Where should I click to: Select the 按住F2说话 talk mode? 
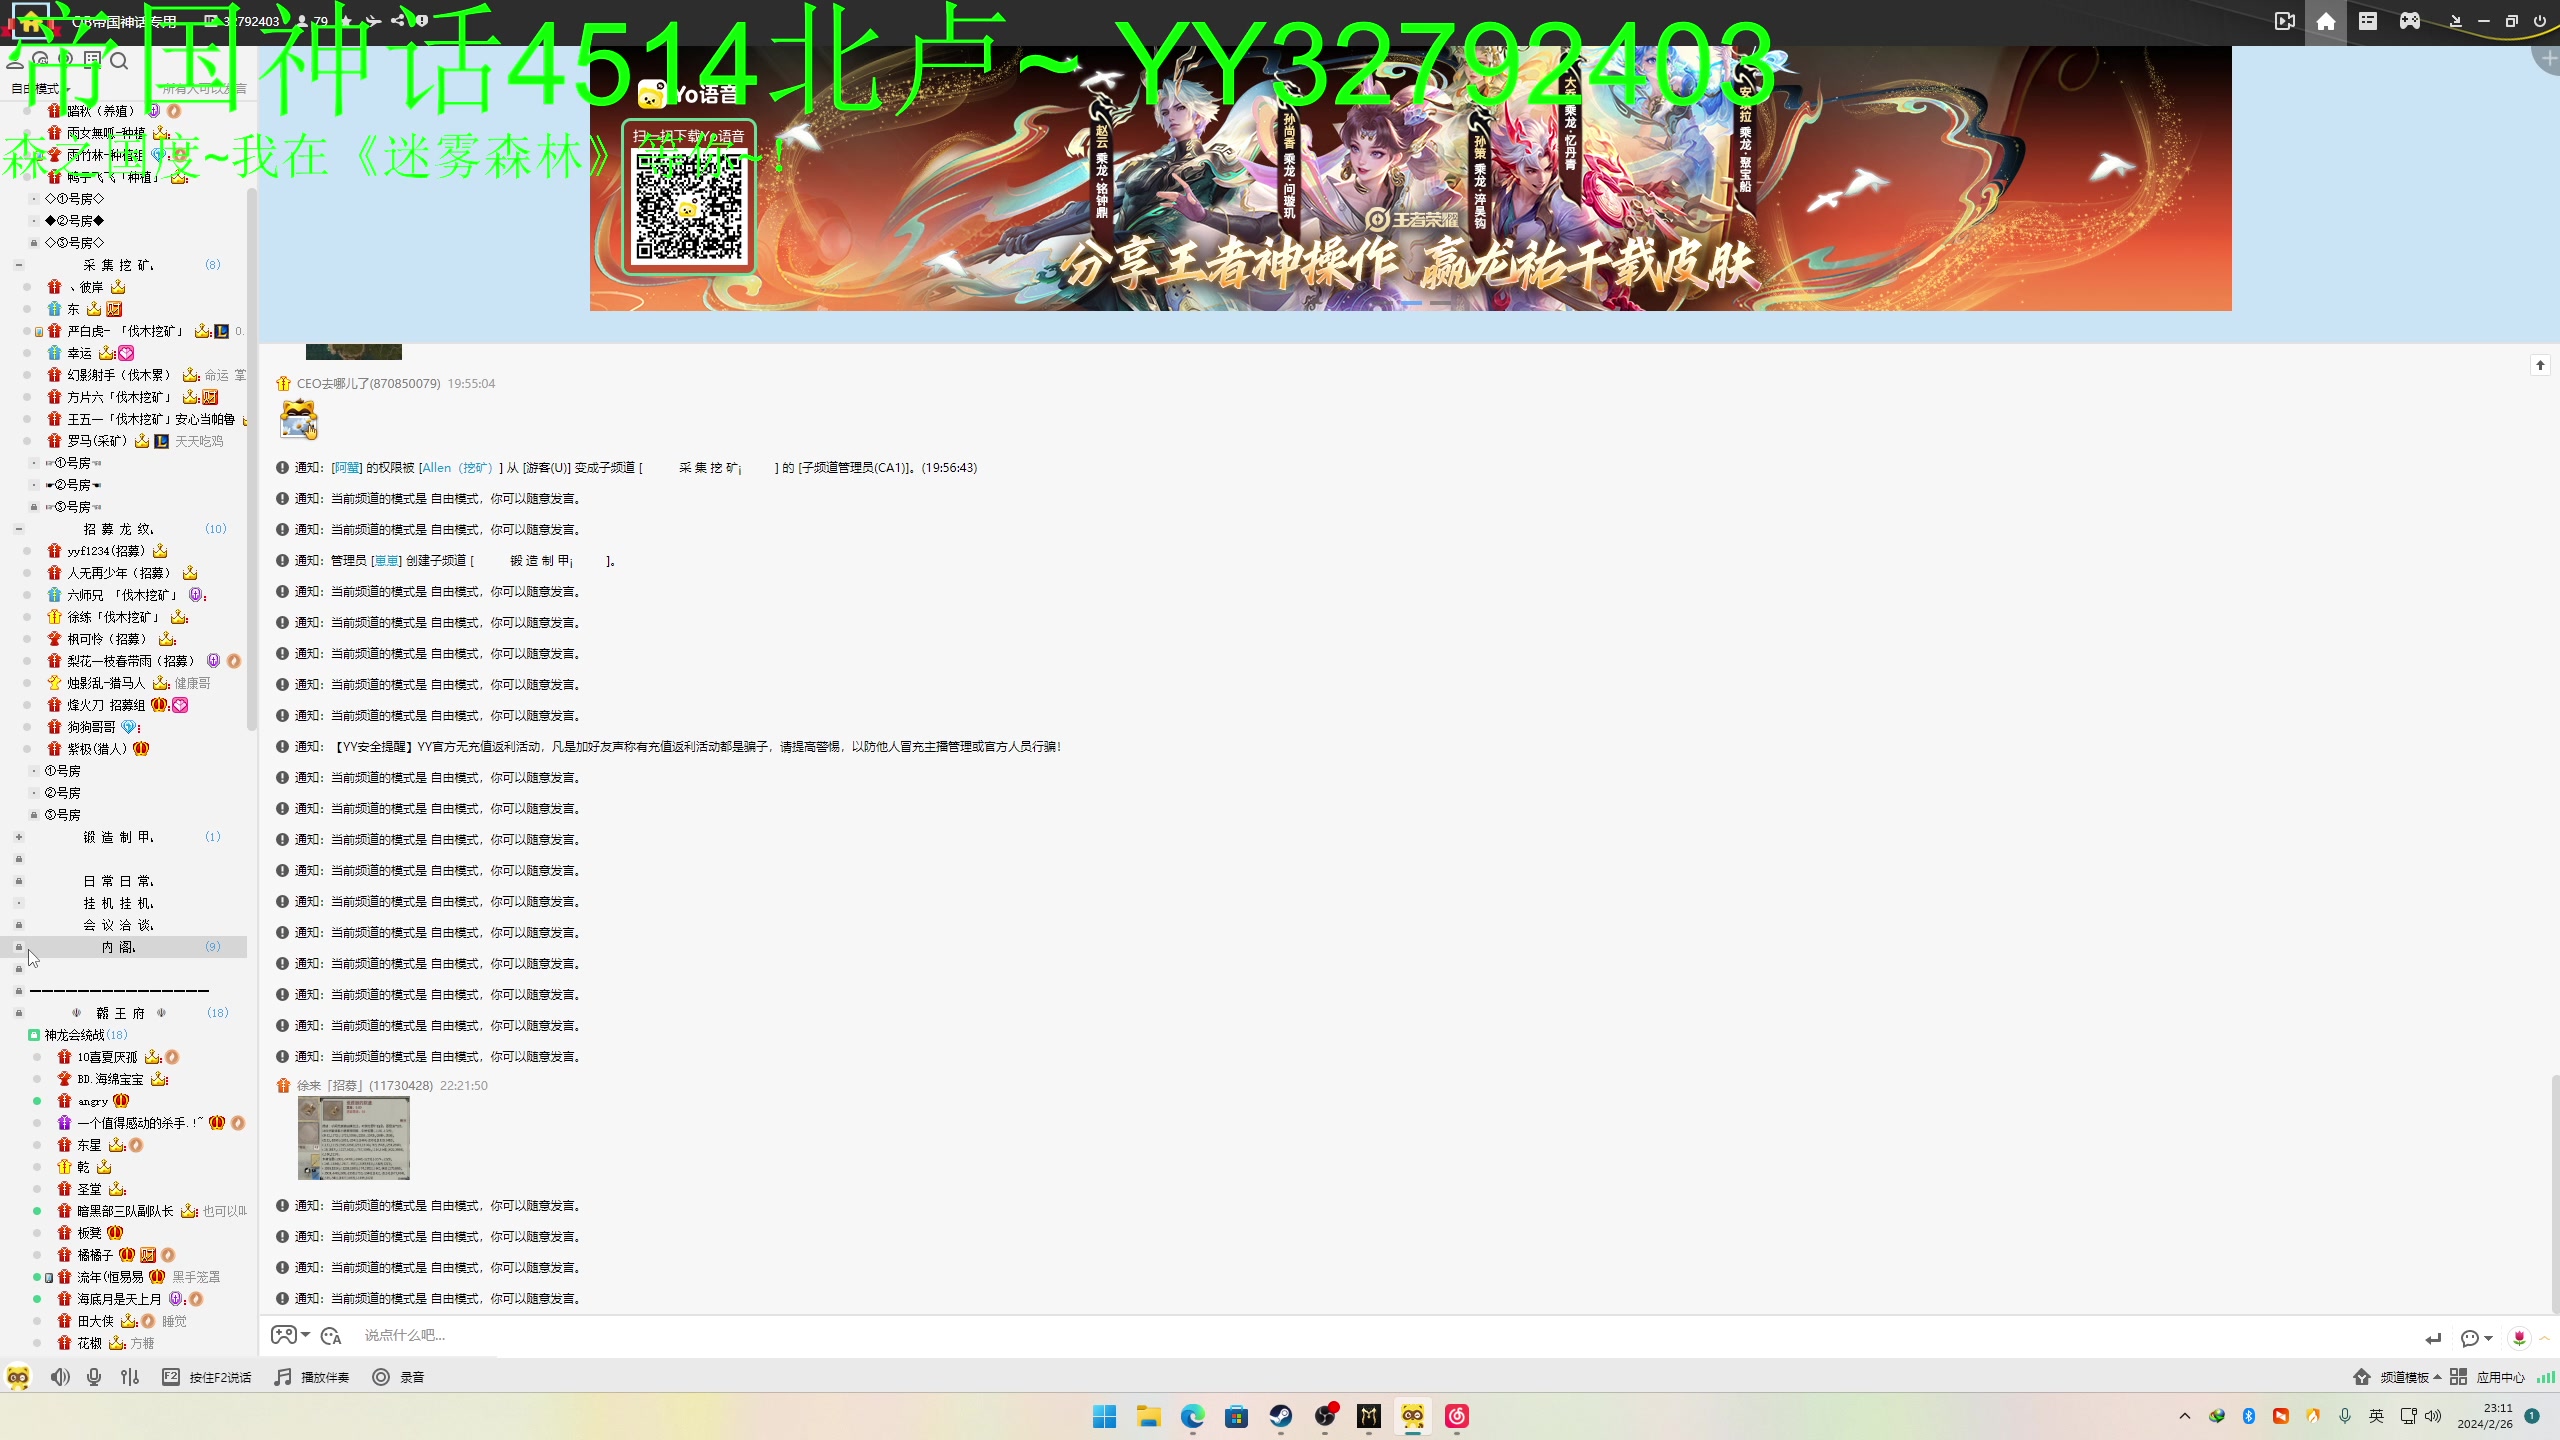coord(207,1377)
